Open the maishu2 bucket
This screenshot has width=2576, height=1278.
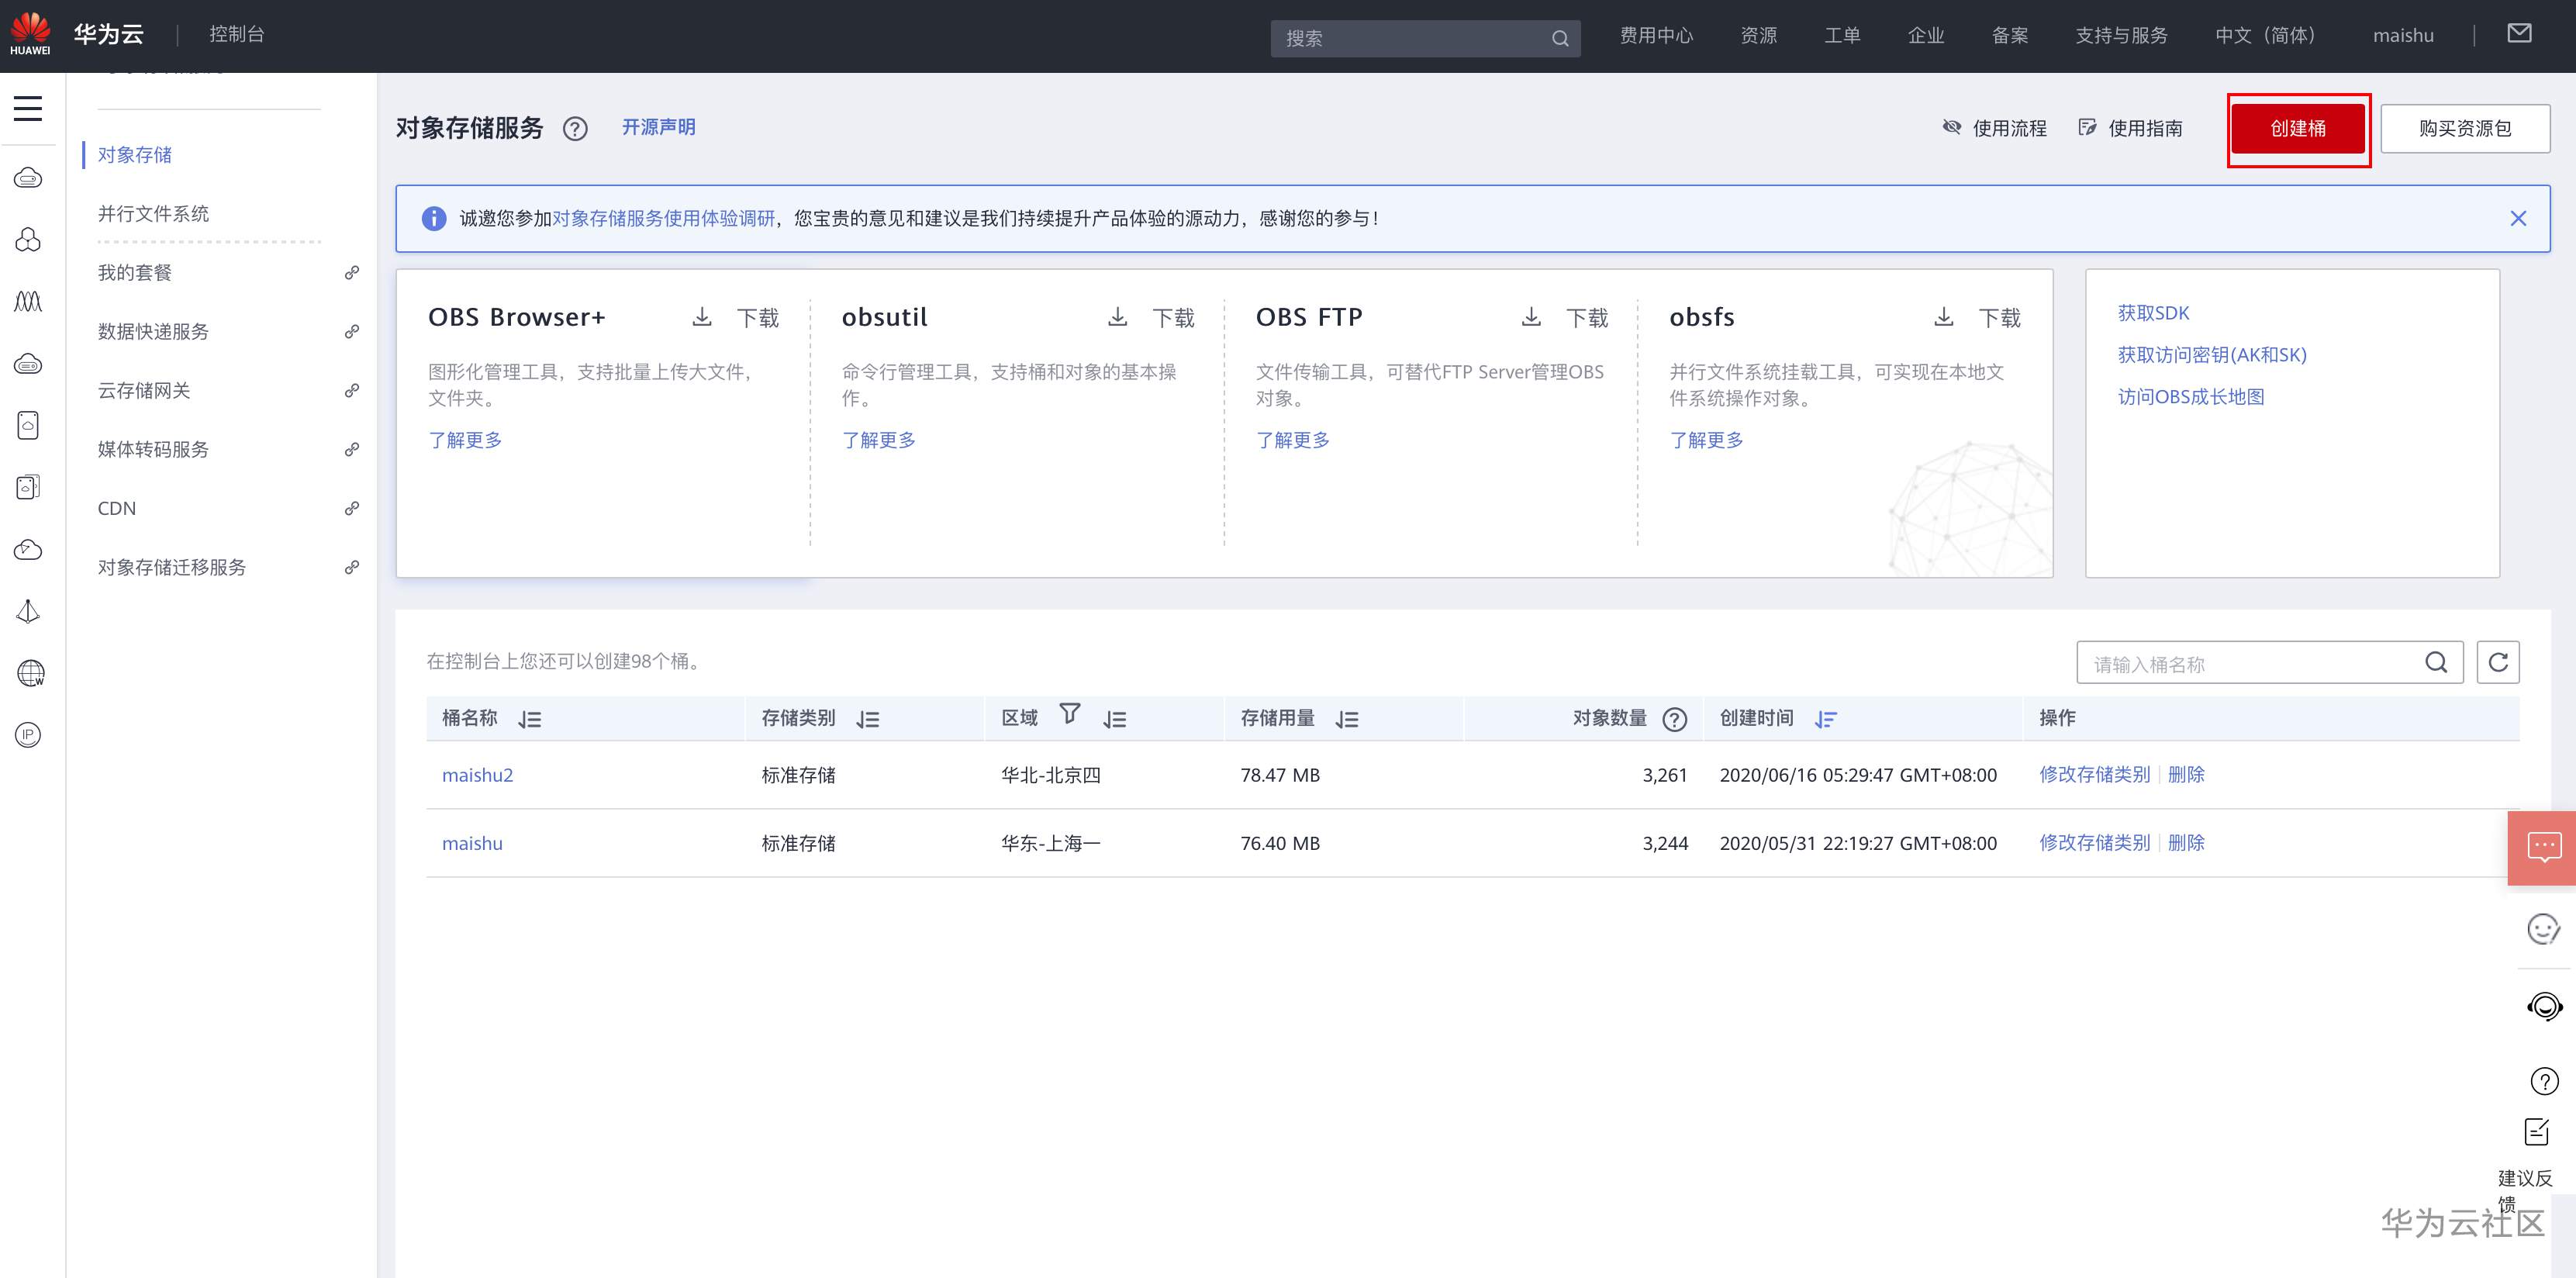point(478,774)
